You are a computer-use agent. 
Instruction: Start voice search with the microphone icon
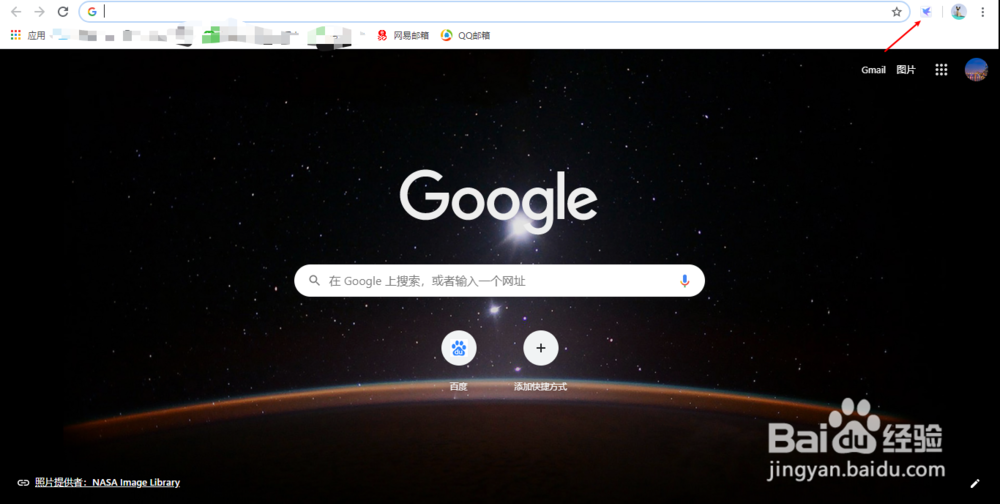pos(684,281)
